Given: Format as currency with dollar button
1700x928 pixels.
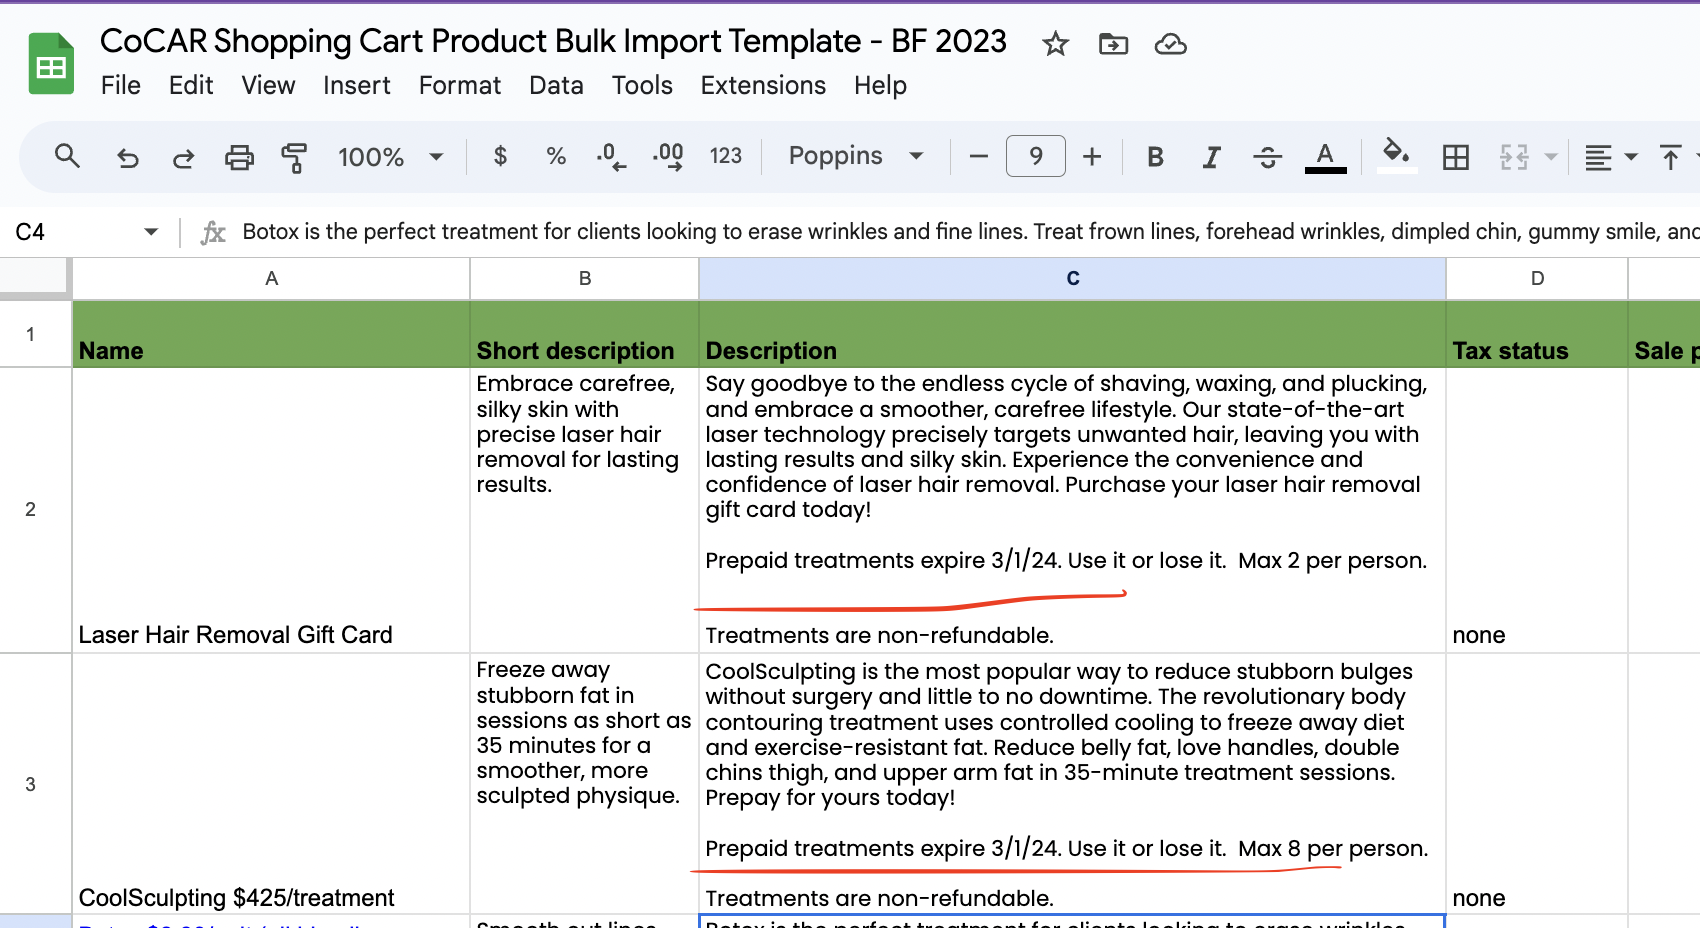Looking at the screenshot, I should tap(500, 156).
